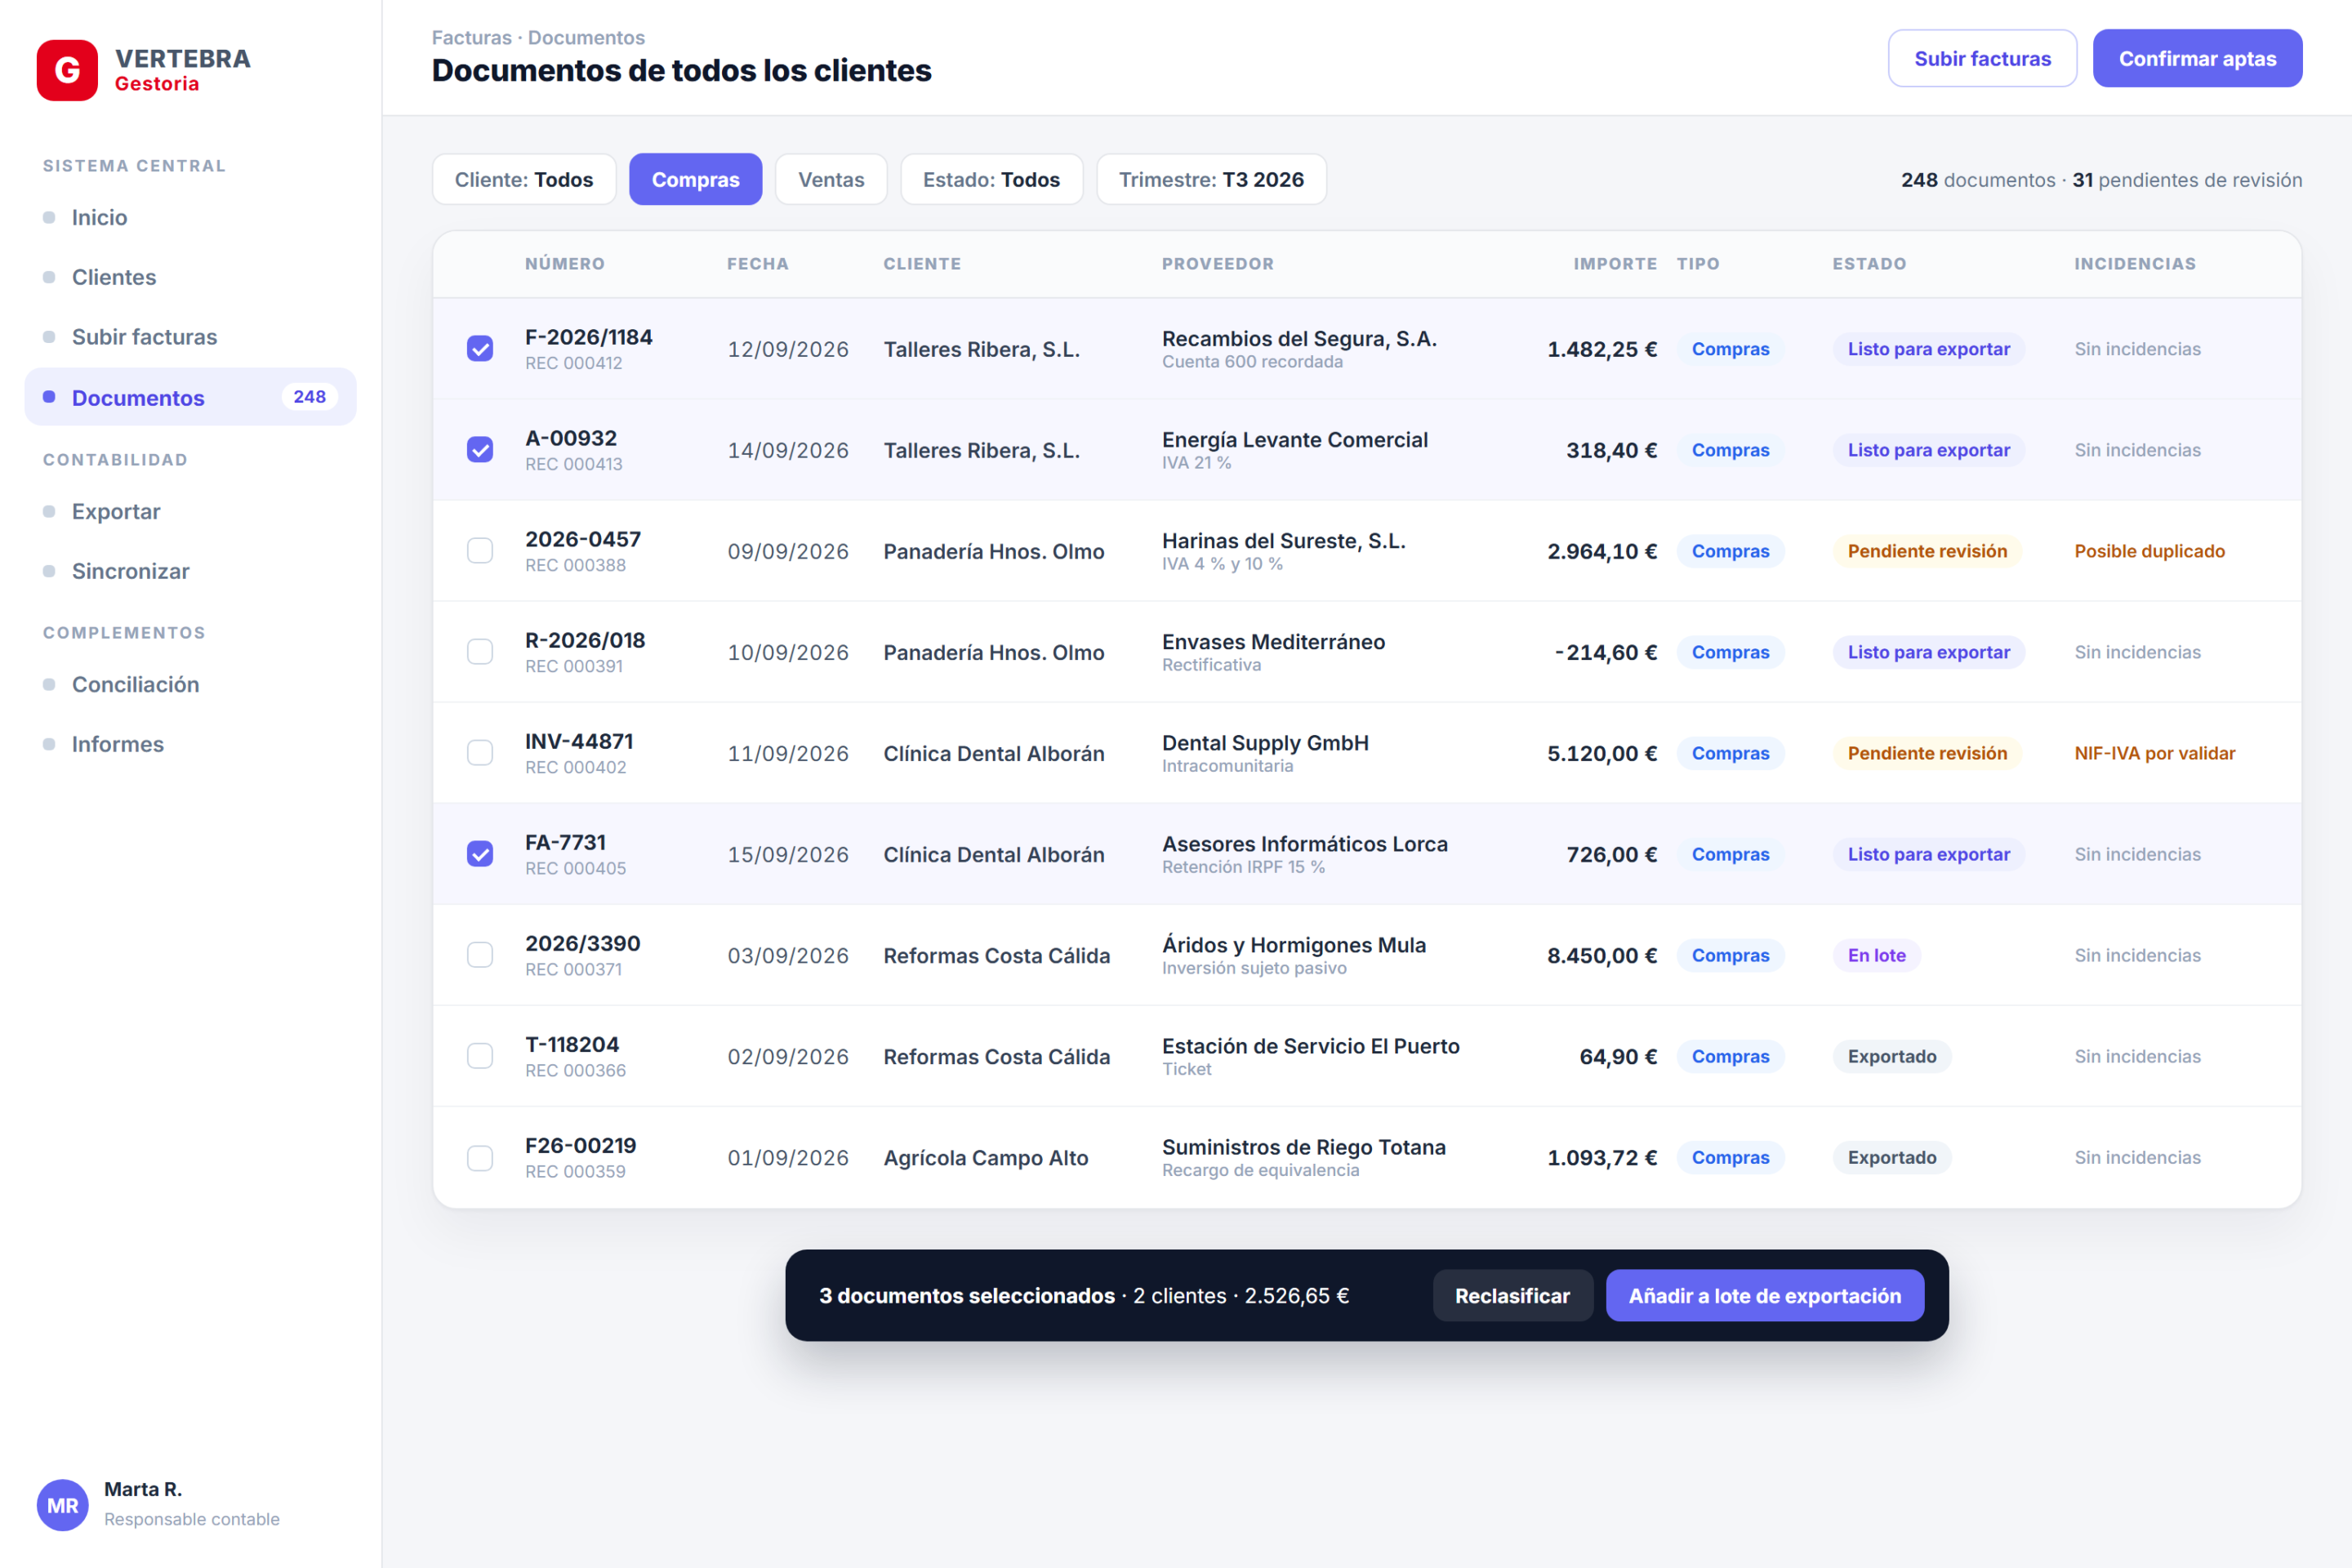2352x1568 pixels.
Task: Click the Subir facturas header button
Action: tap(1982, 58)
